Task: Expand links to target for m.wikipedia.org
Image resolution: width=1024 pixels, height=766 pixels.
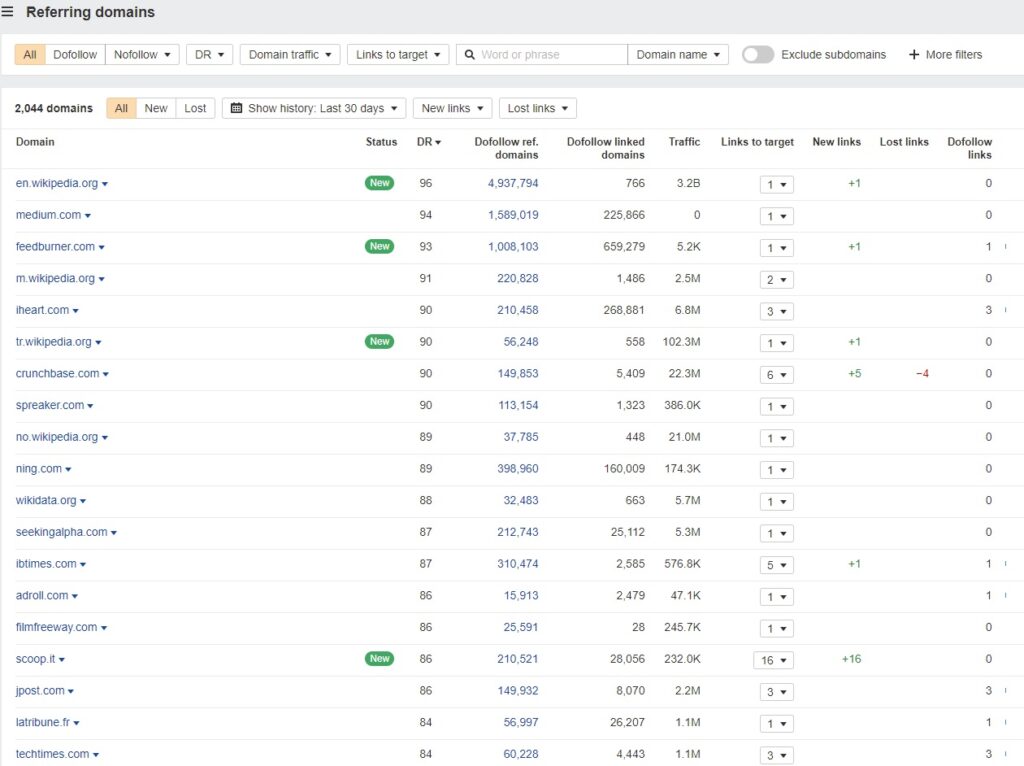Action: (776, 279)
